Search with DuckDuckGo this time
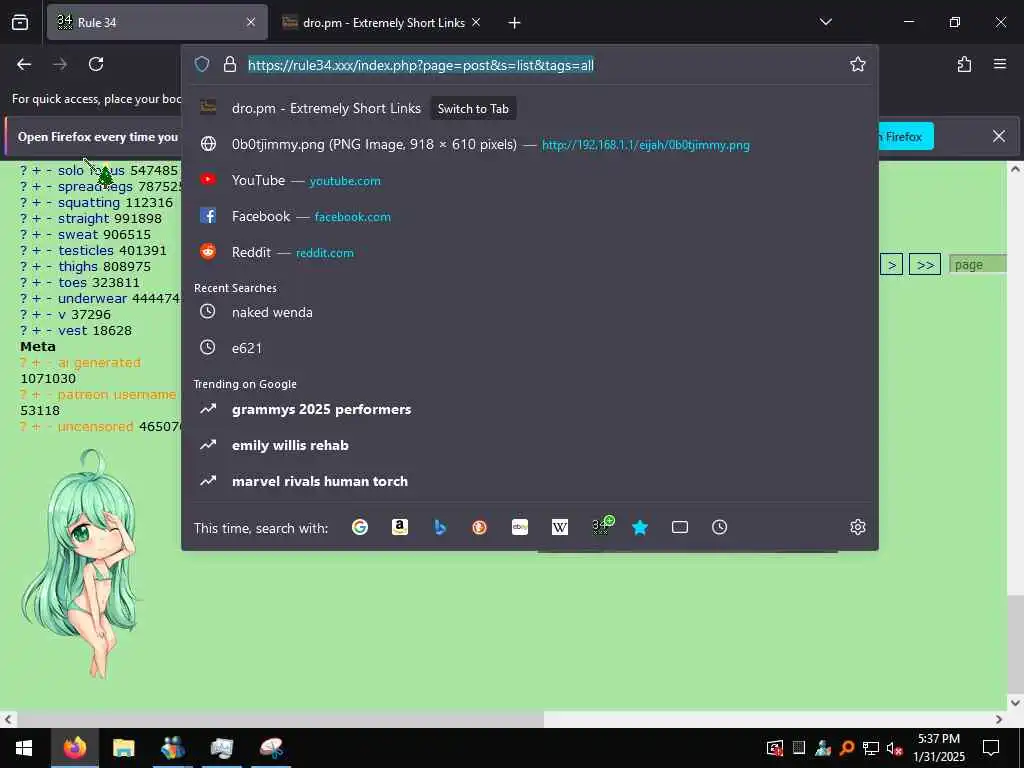1024x768 pixels. click(479, 527)
